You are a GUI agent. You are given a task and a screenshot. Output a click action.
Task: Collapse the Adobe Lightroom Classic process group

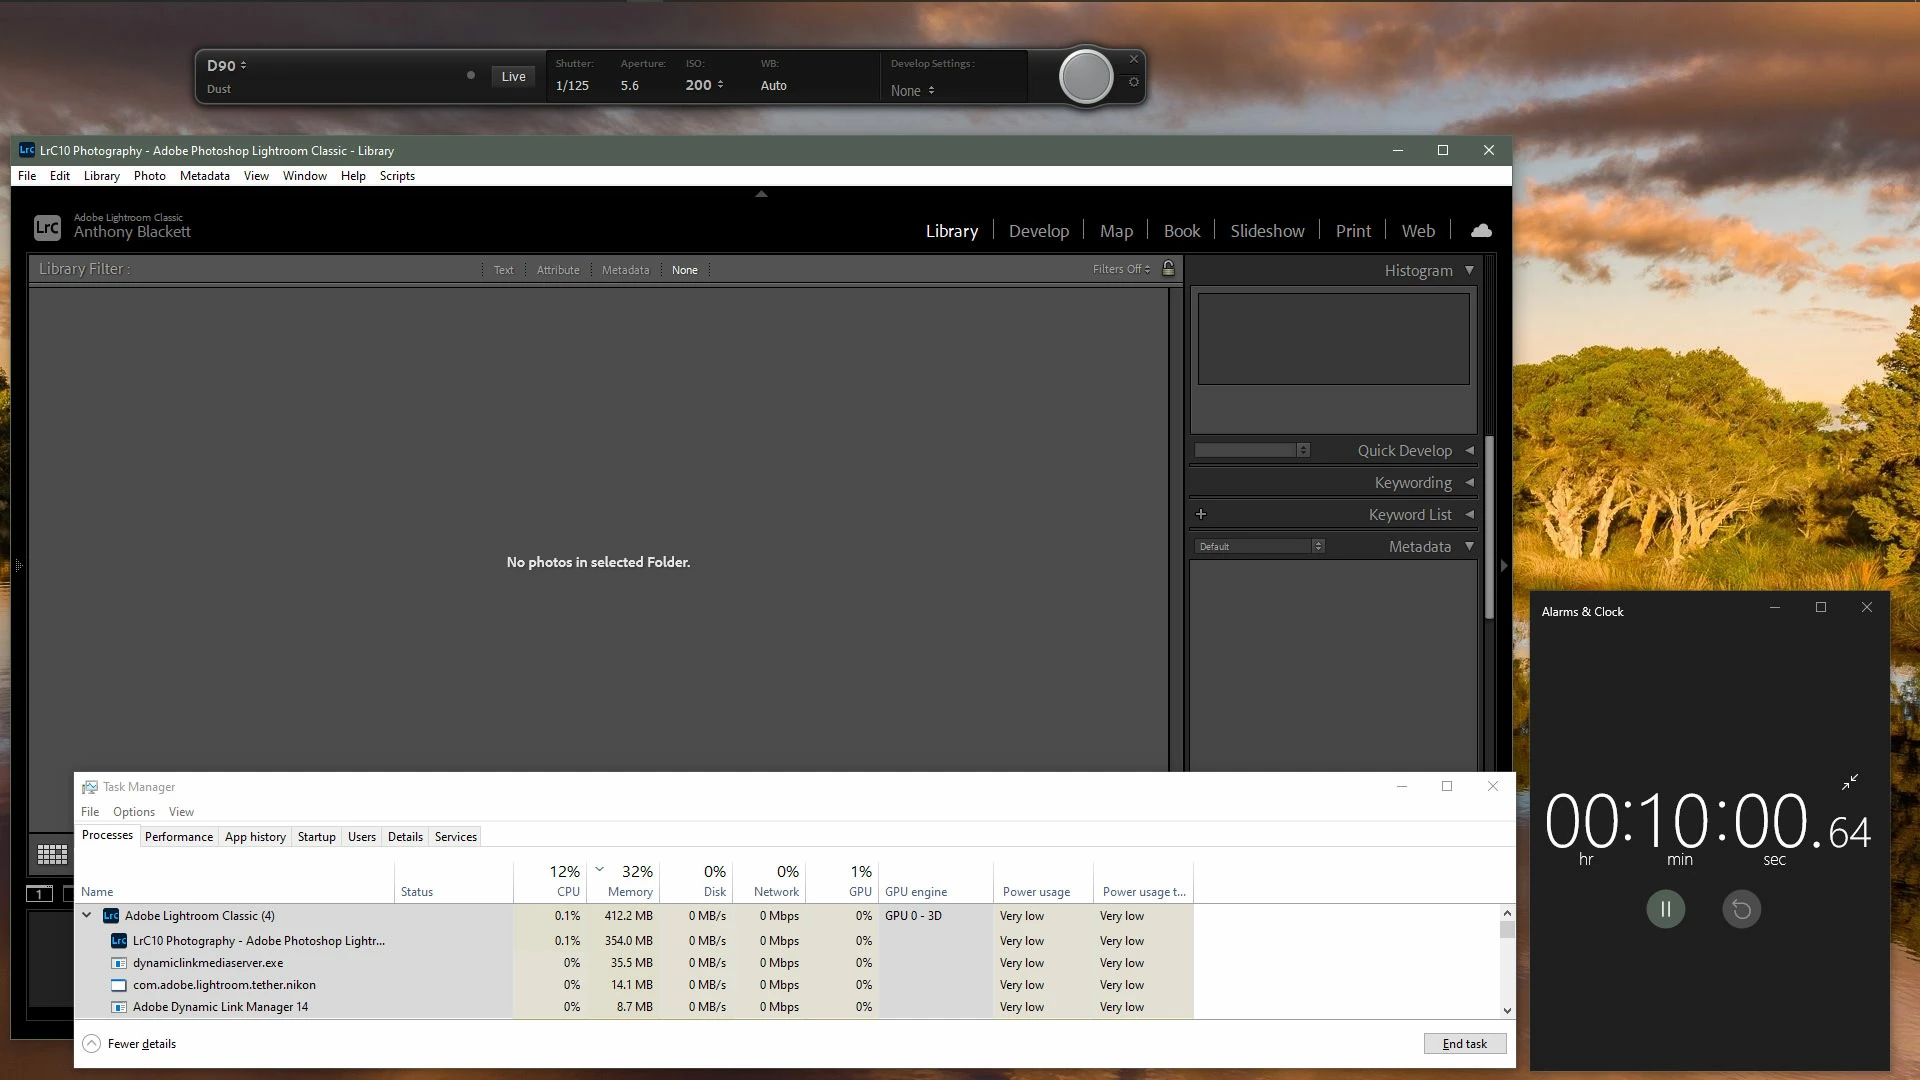click(x=87, y=915)
